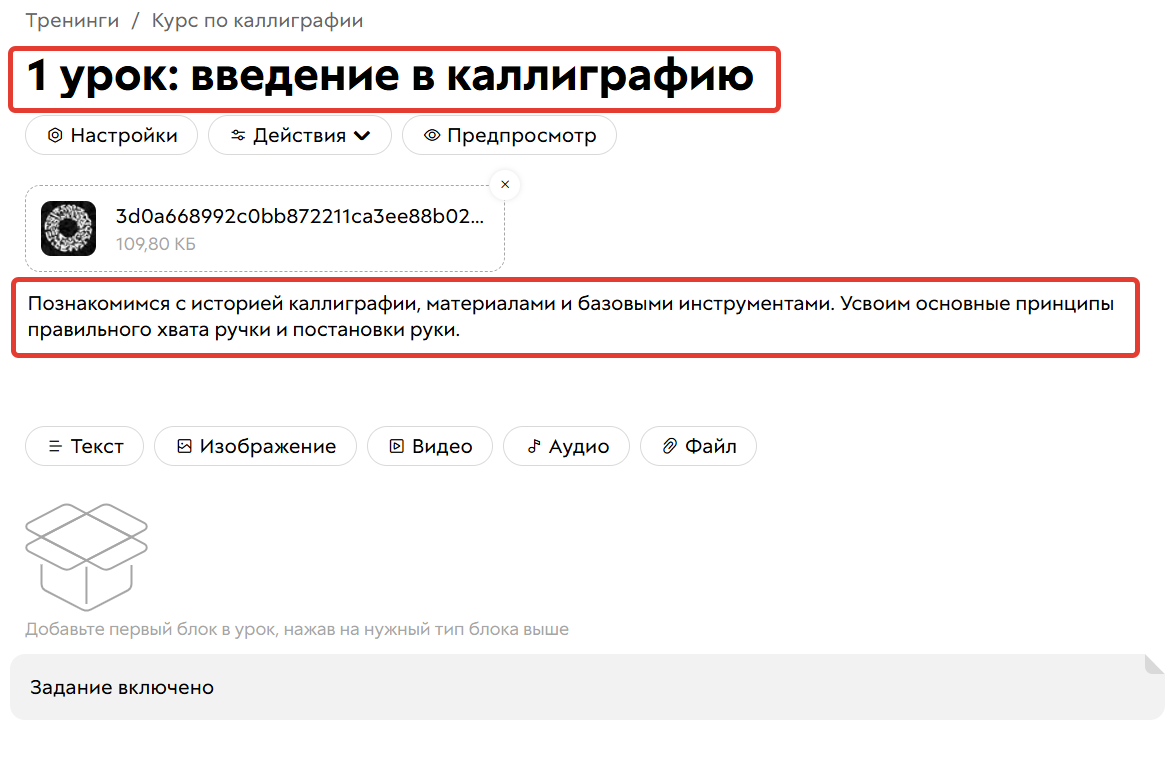Click the Файл paperclip icon

(668, 446)
